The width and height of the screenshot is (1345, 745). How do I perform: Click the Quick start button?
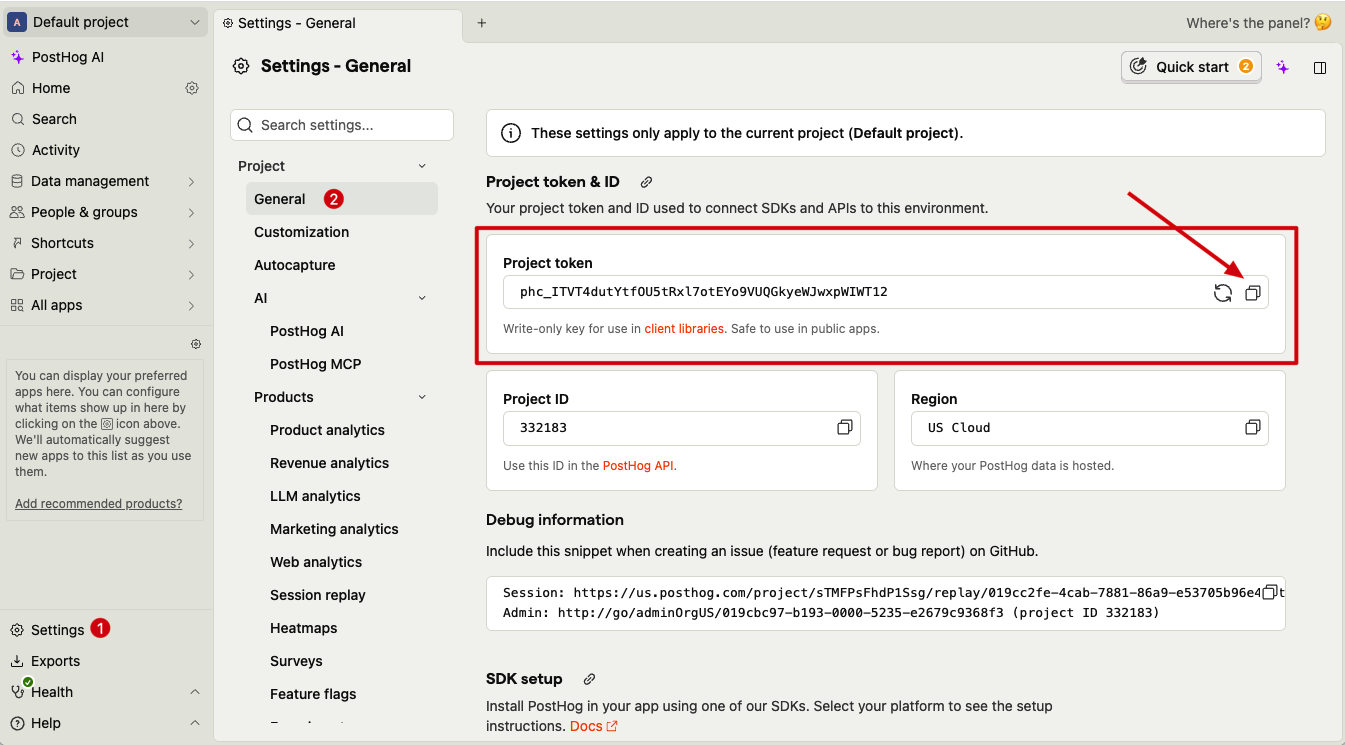pyautogui.click(x=1191, y=67)
